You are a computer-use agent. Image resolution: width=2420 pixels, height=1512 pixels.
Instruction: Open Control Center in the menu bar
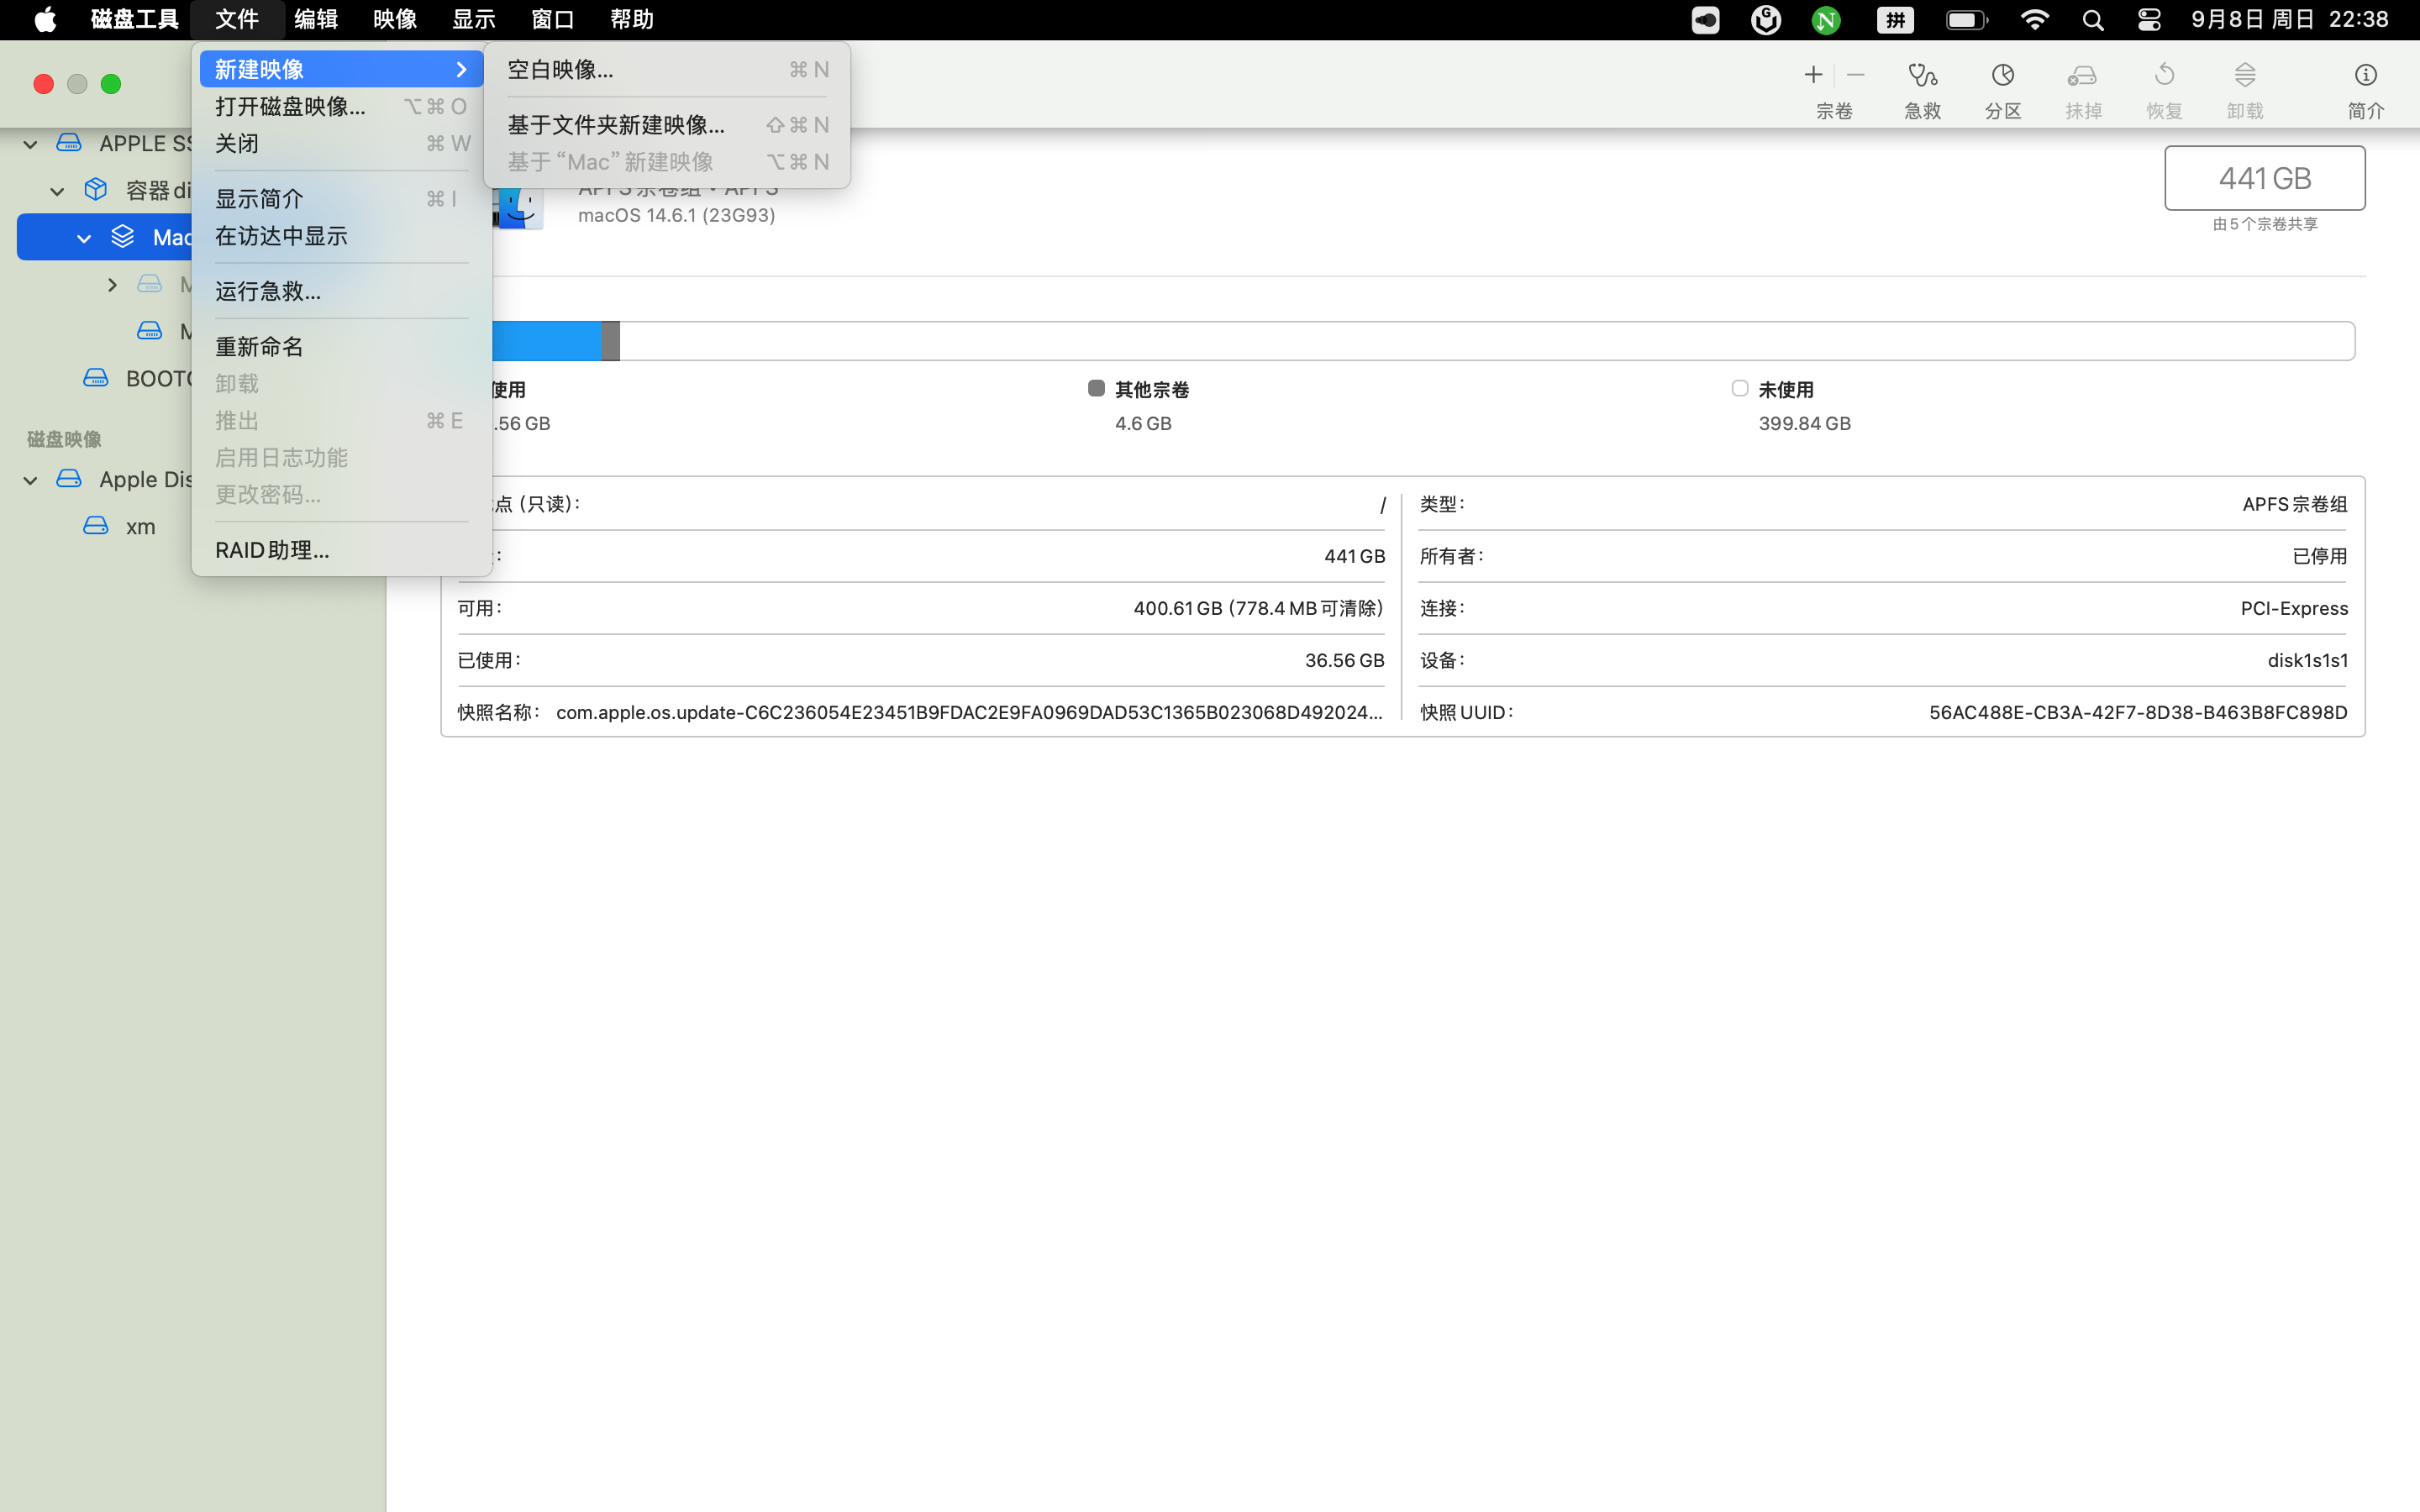click(x=2149, y=20)
